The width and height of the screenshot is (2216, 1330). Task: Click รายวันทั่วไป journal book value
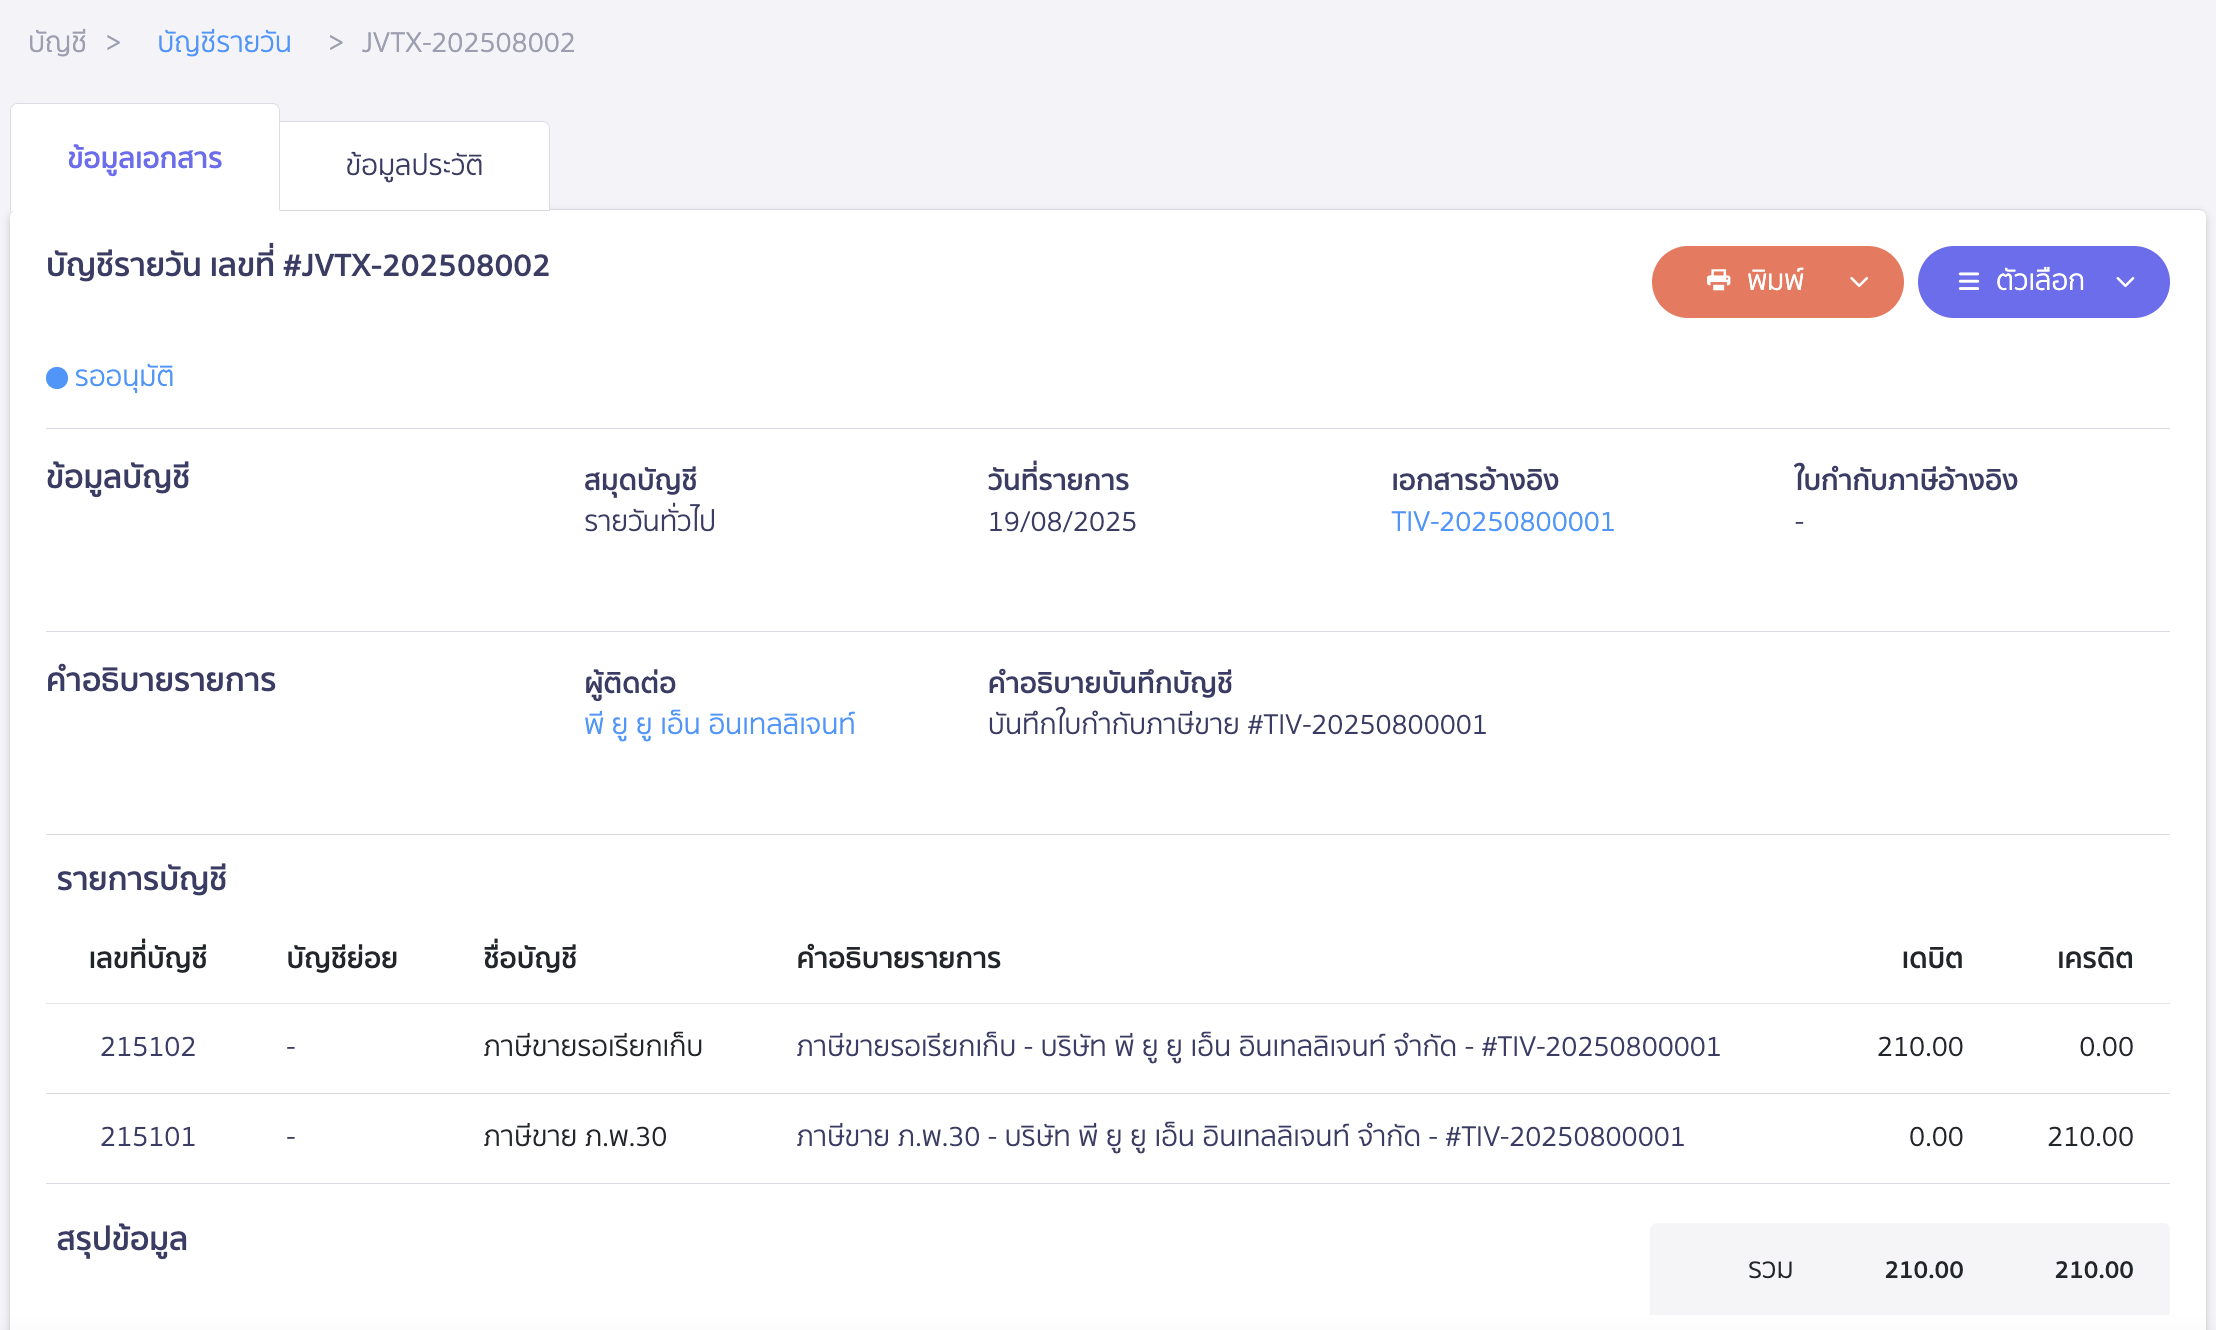[x=650, y=521]
